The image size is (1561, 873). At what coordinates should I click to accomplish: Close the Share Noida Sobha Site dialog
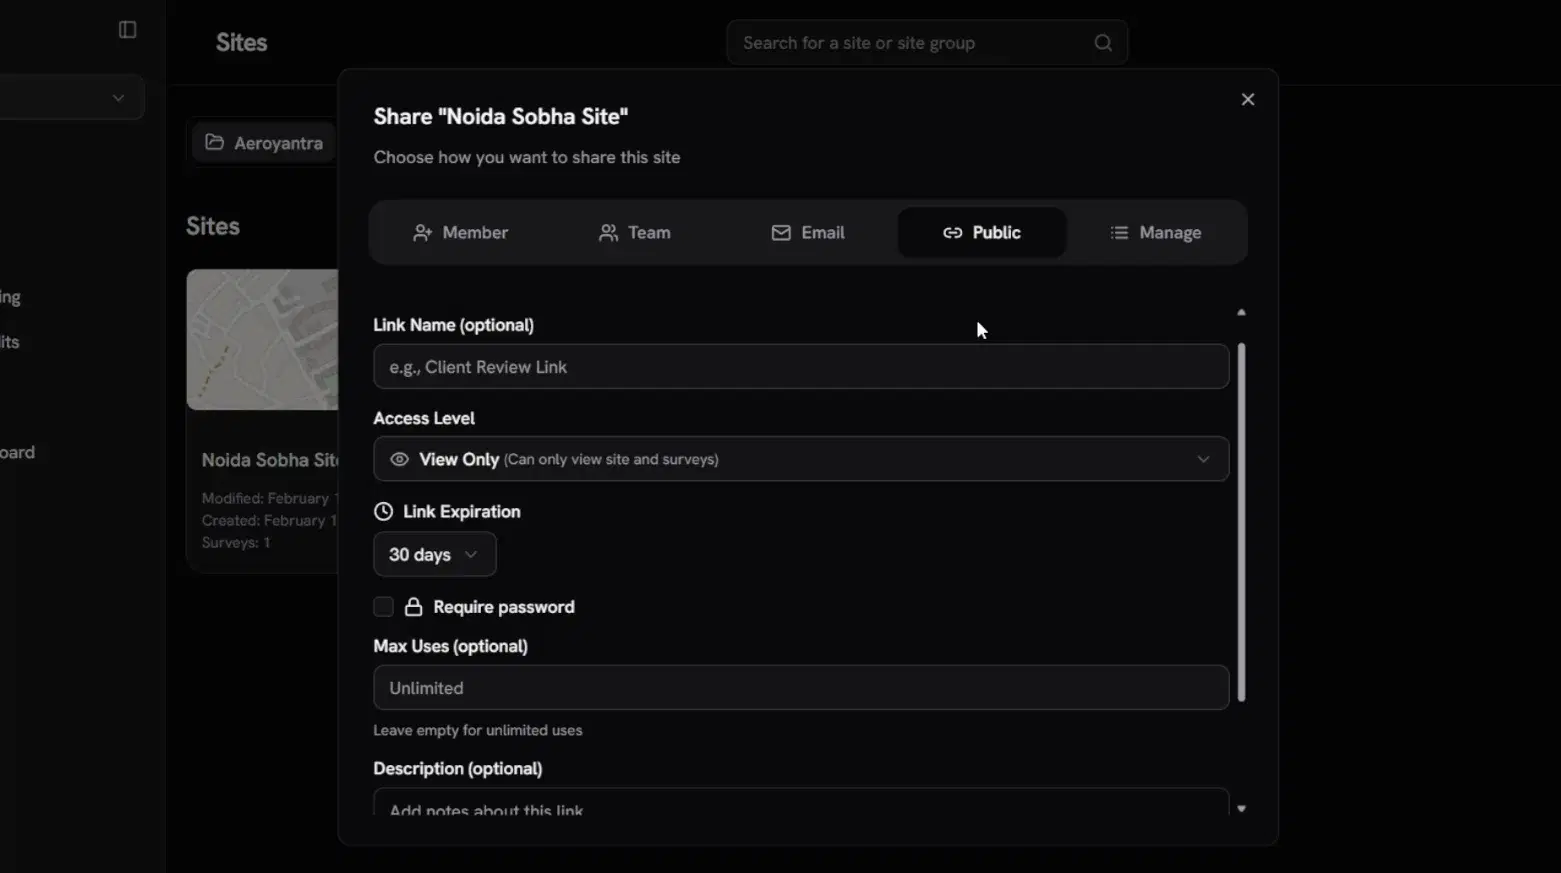(1247, 98)
